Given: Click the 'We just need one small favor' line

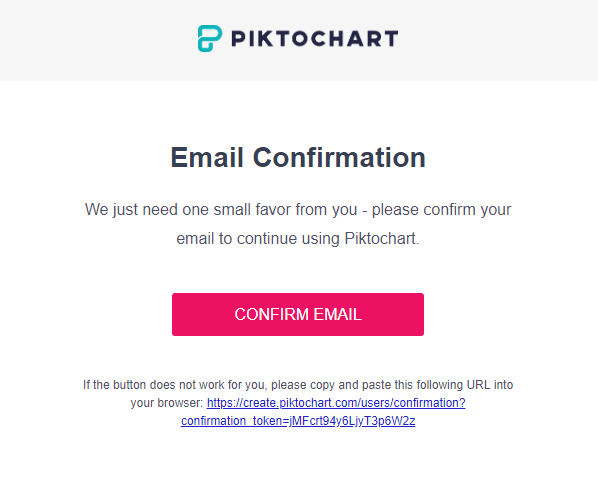Looking at the screenshot, I should (298, 210).
